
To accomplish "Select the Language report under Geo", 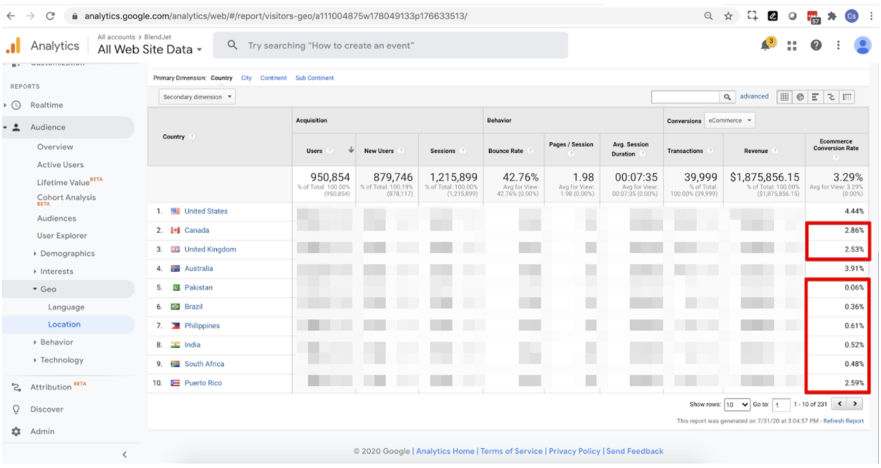I will [66, 307].
